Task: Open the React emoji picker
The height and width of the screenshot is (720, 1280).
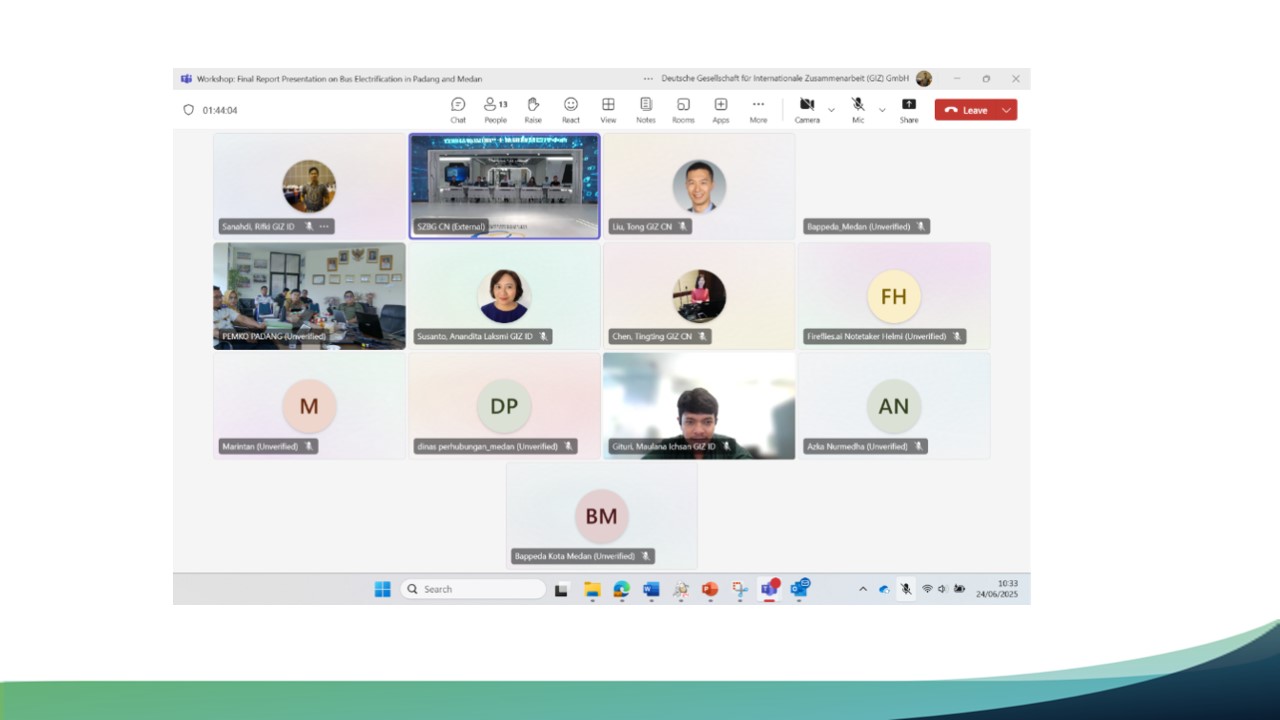Action: click(571, 110)
